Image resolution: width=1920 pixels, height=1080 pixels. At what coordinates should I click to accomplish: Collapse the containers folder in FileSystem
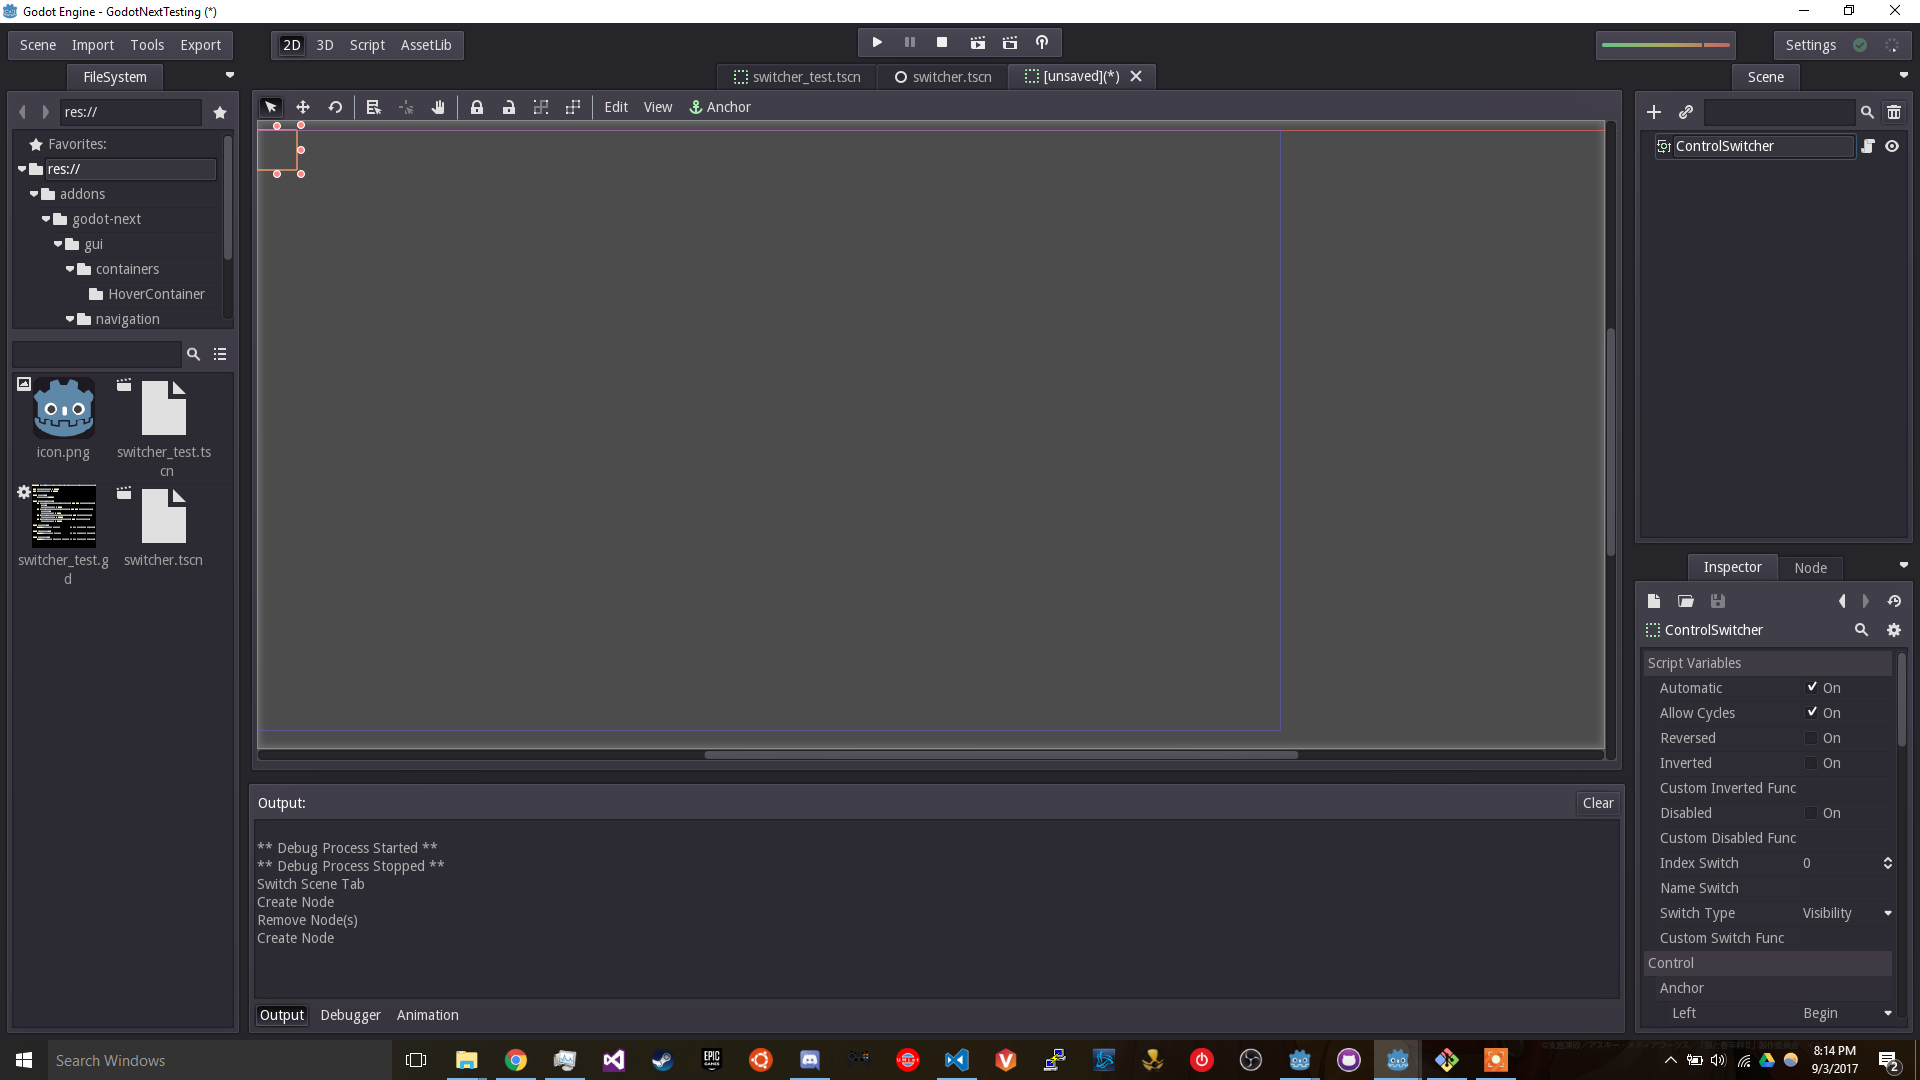(x=71, y=269)
